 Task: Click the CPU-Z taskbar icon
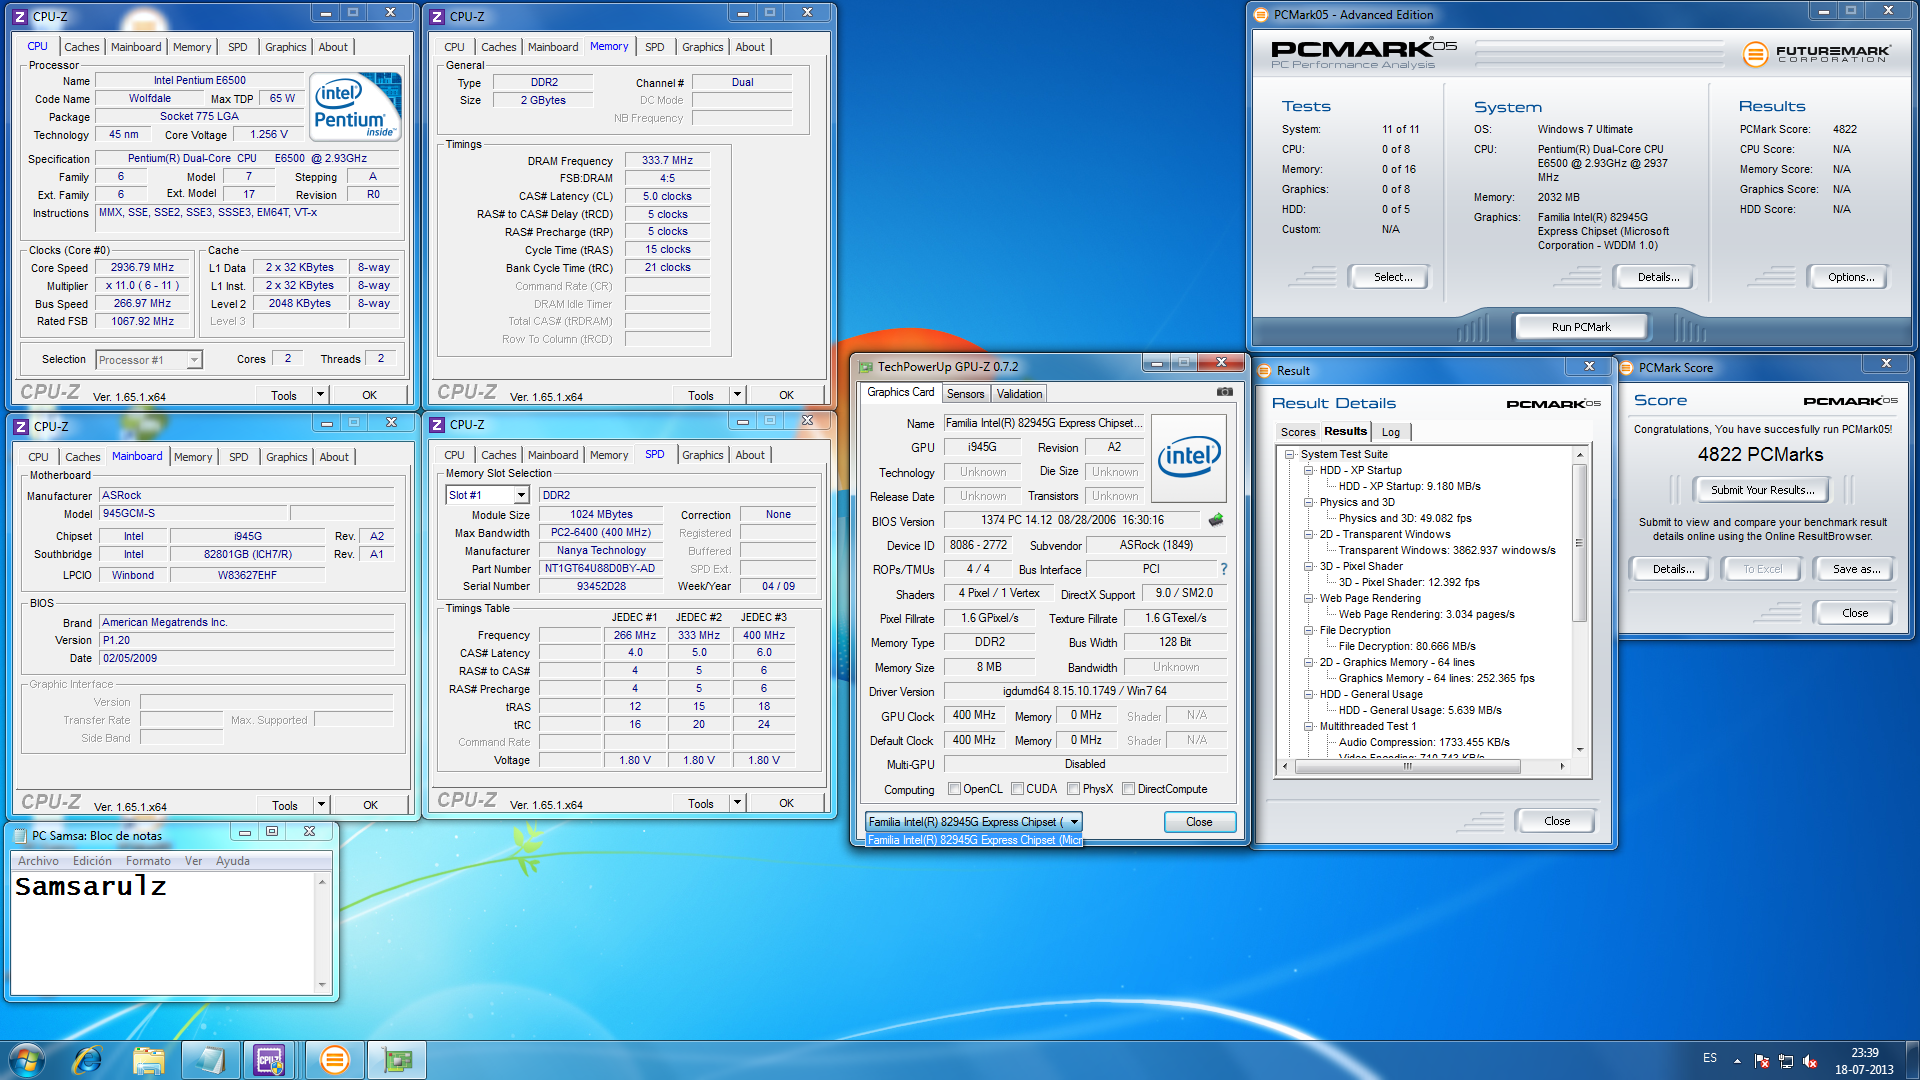pyautogui.click(x=270, y=1060)
